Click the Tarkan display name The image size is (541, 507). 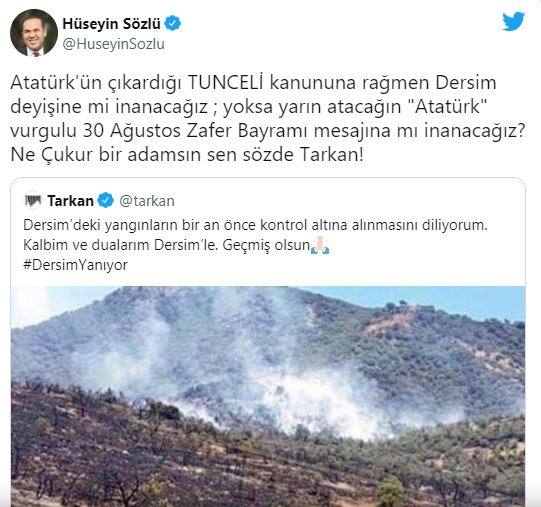(x=70, y=201)
